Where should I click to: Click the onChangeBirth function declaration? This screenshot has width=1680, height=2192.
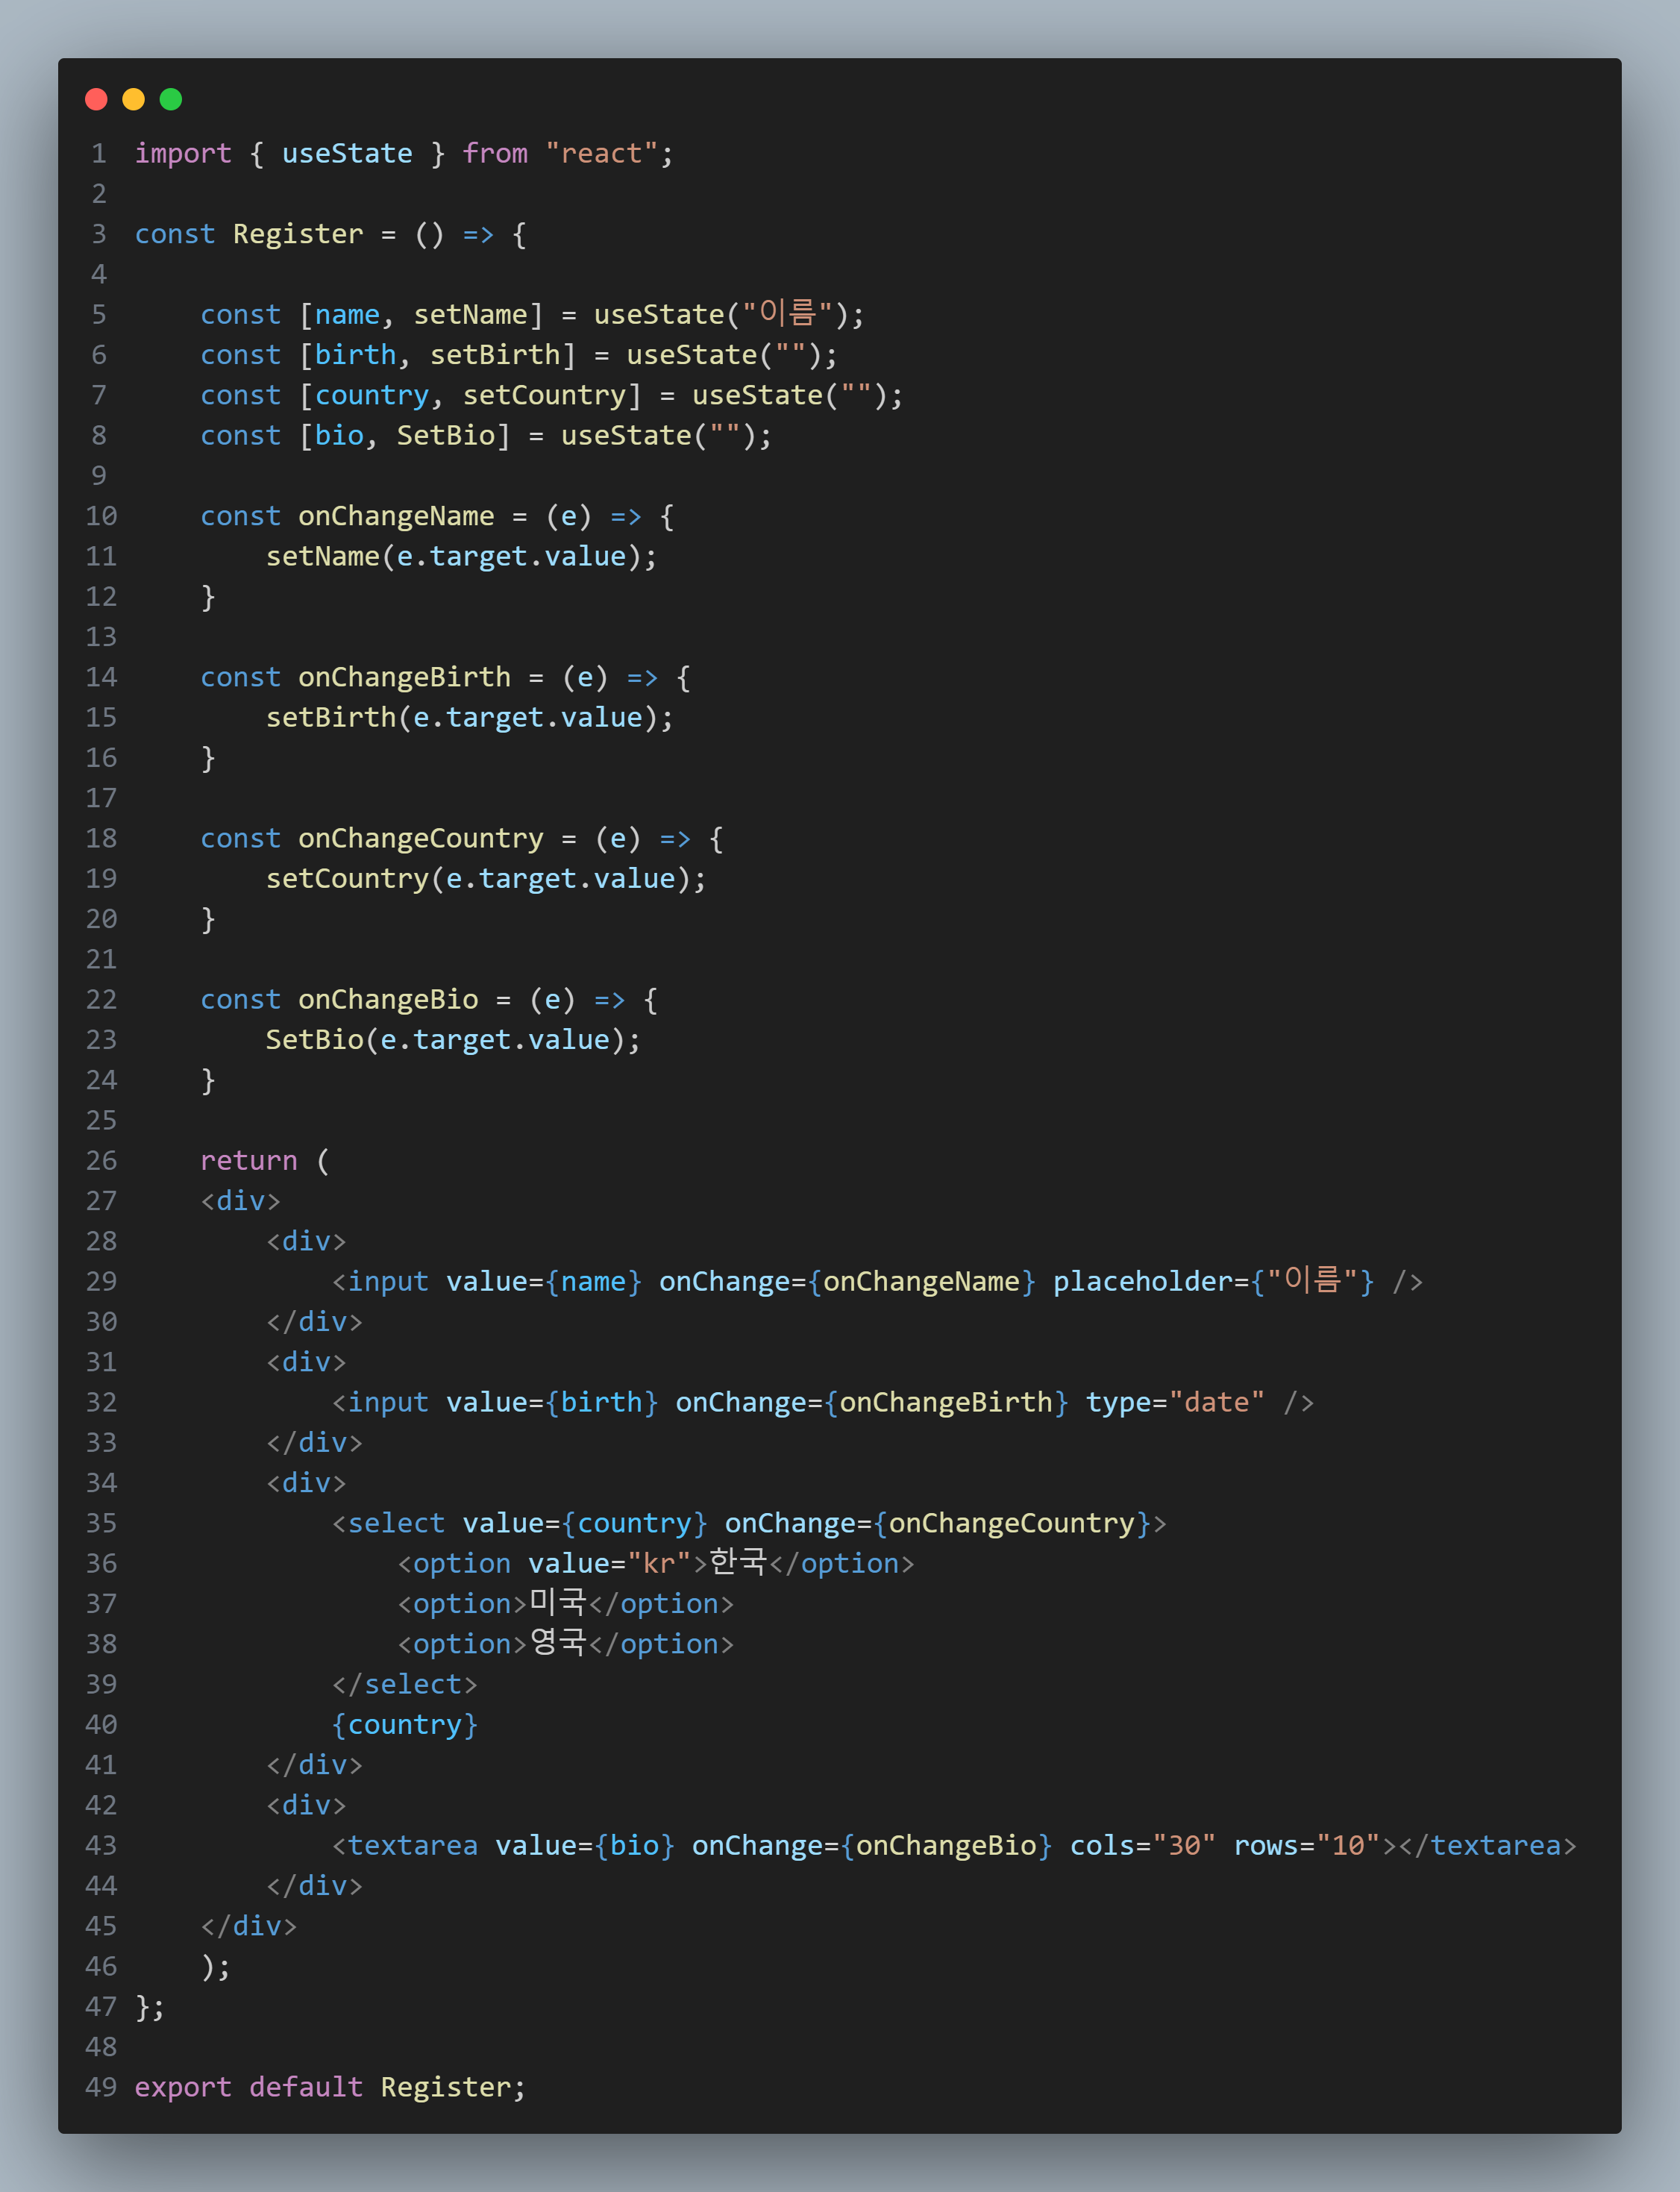(404, 677)
